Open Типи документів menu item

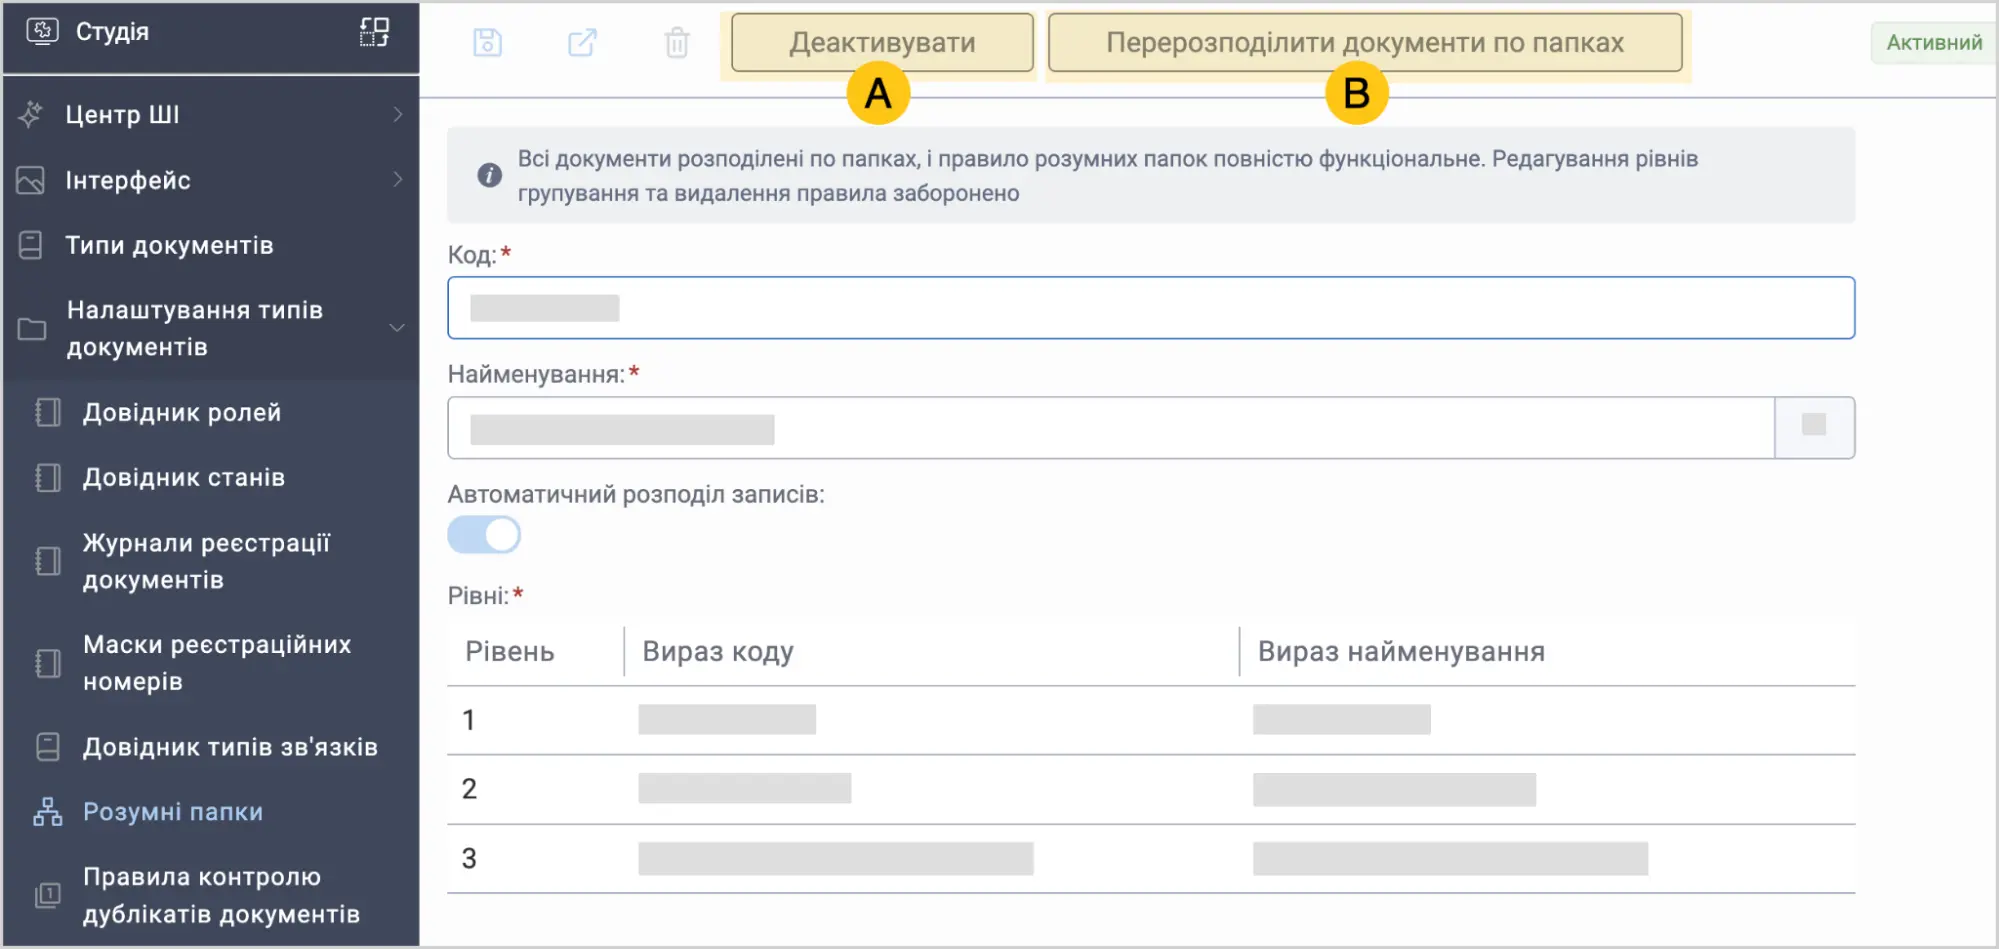[211, 246]
